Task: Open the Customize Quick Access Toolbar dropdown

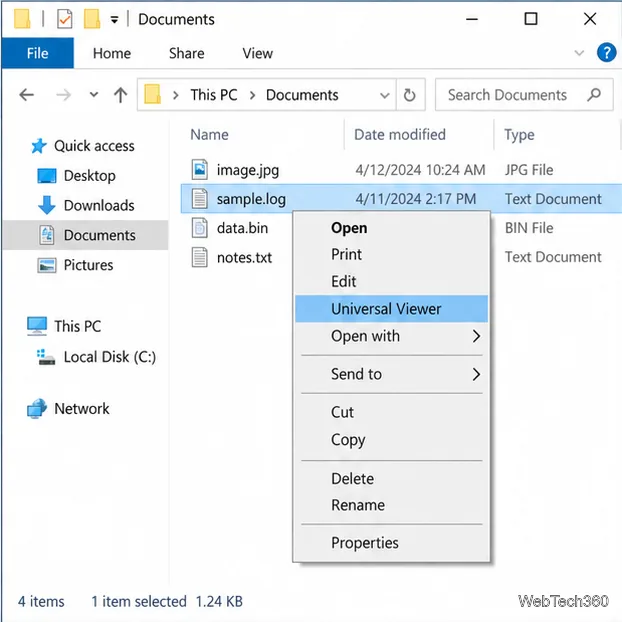Action: (114, 19)
